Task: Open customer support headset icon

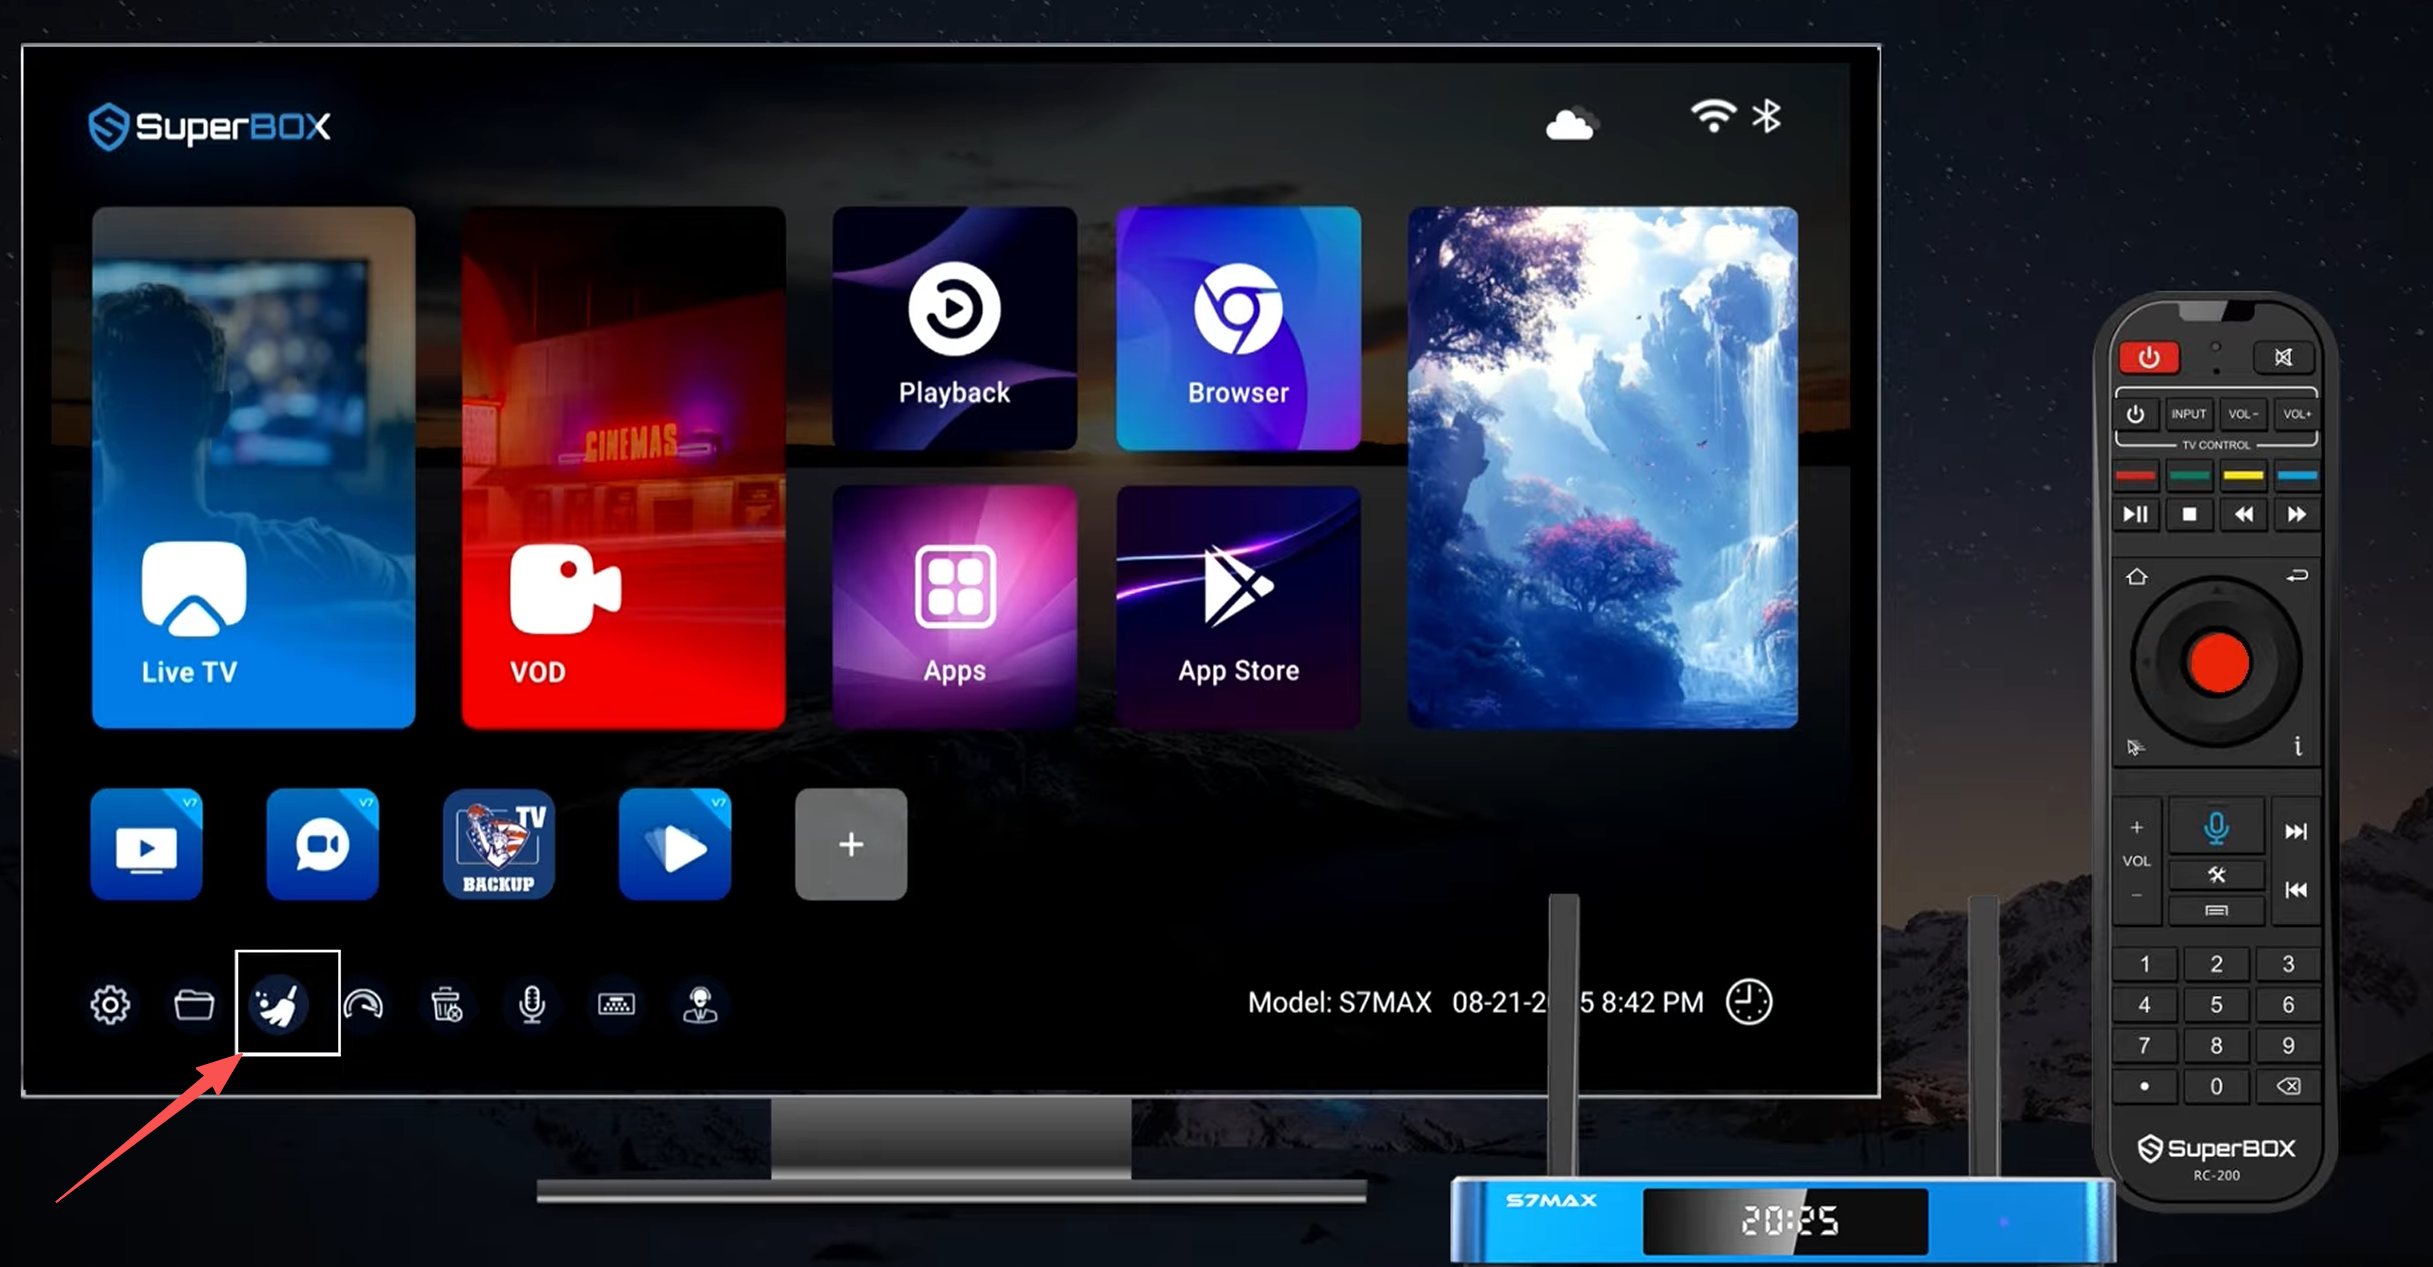Action: click(x=700, y=1004)
